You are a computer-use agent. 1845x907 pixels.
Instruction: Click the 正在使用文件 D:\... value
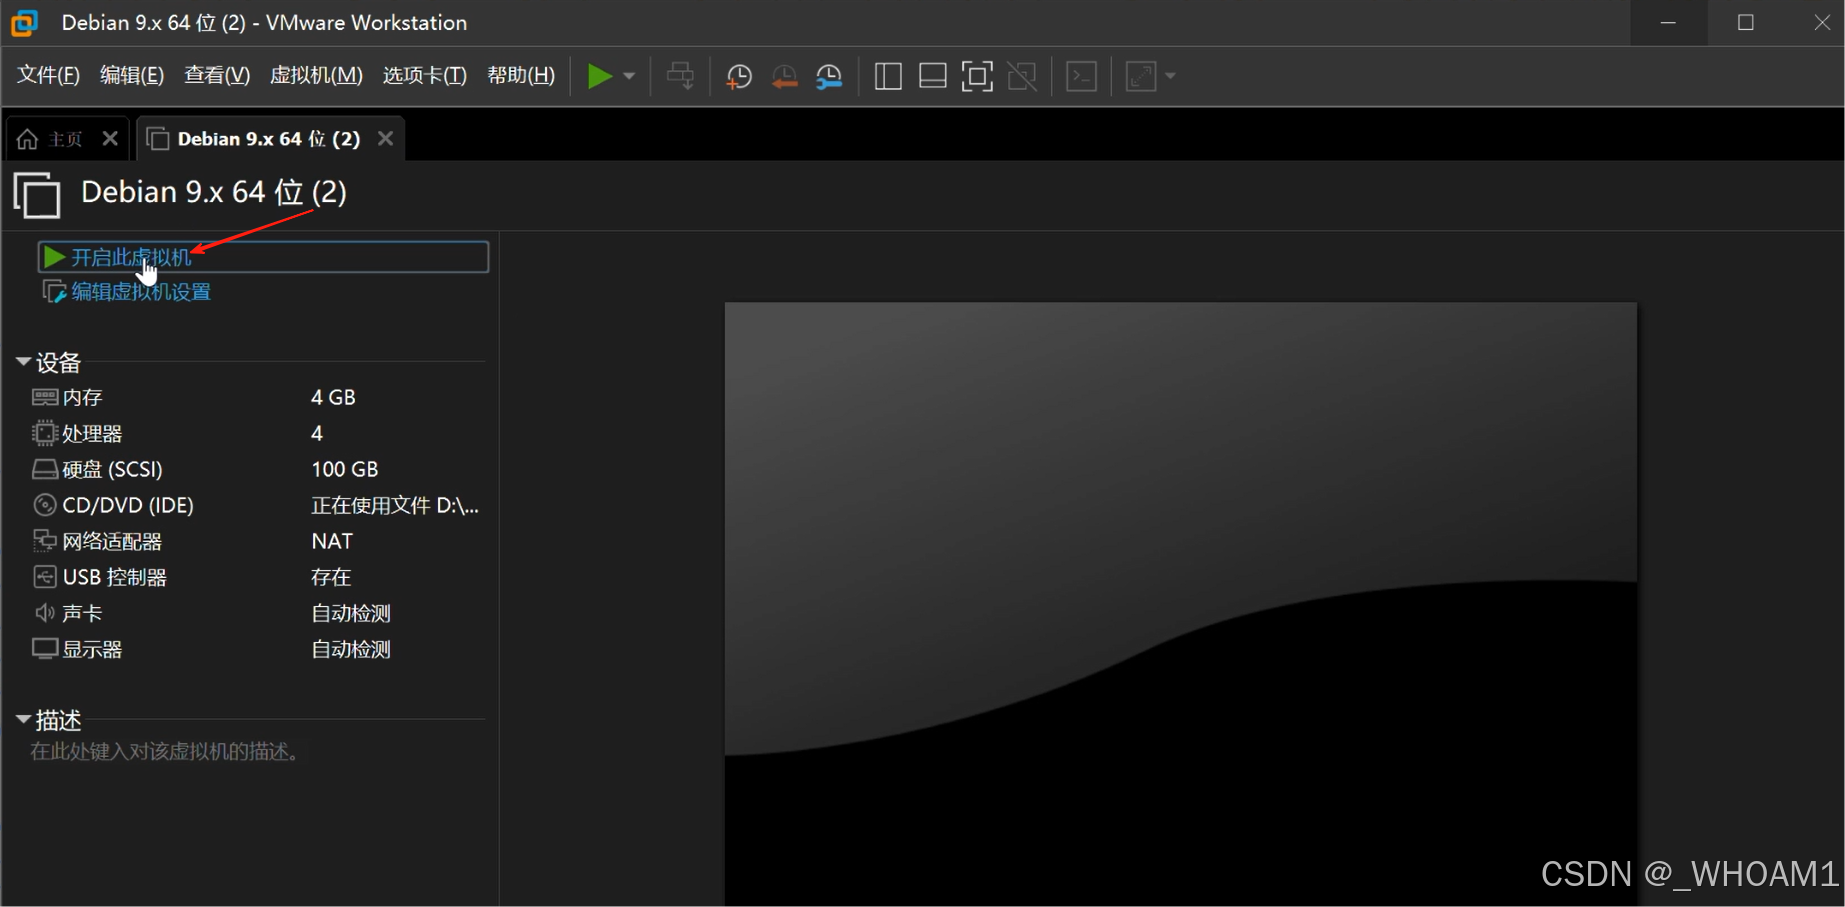pos(395,505)
